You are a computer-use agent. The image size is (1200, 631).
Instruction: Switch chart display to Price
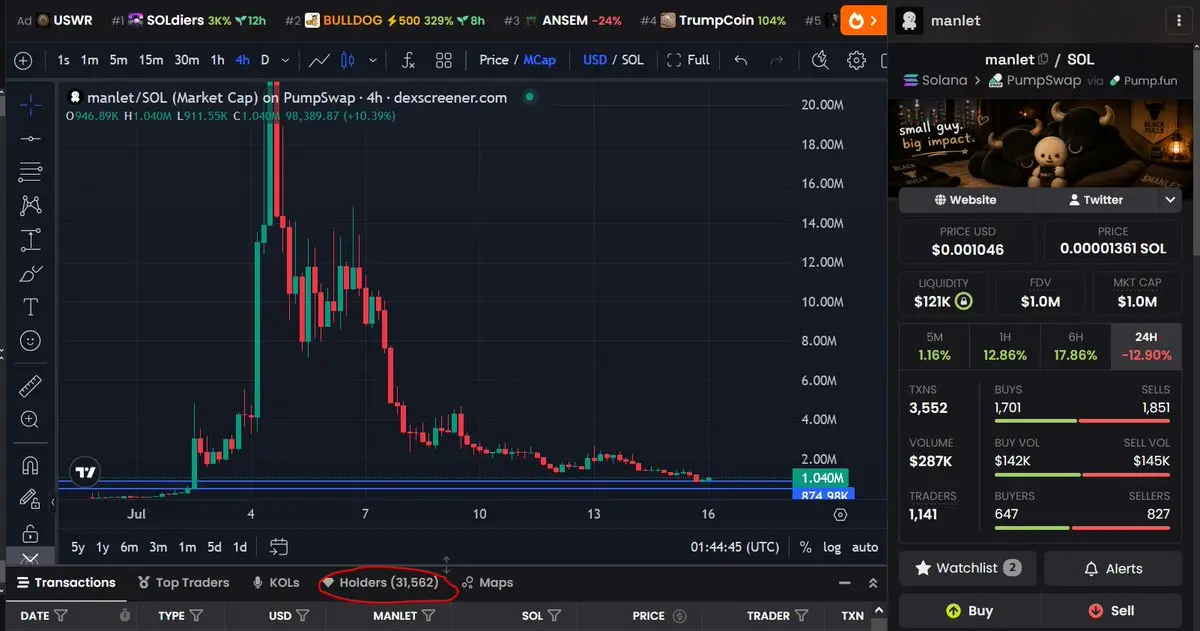tap(494, 60)
